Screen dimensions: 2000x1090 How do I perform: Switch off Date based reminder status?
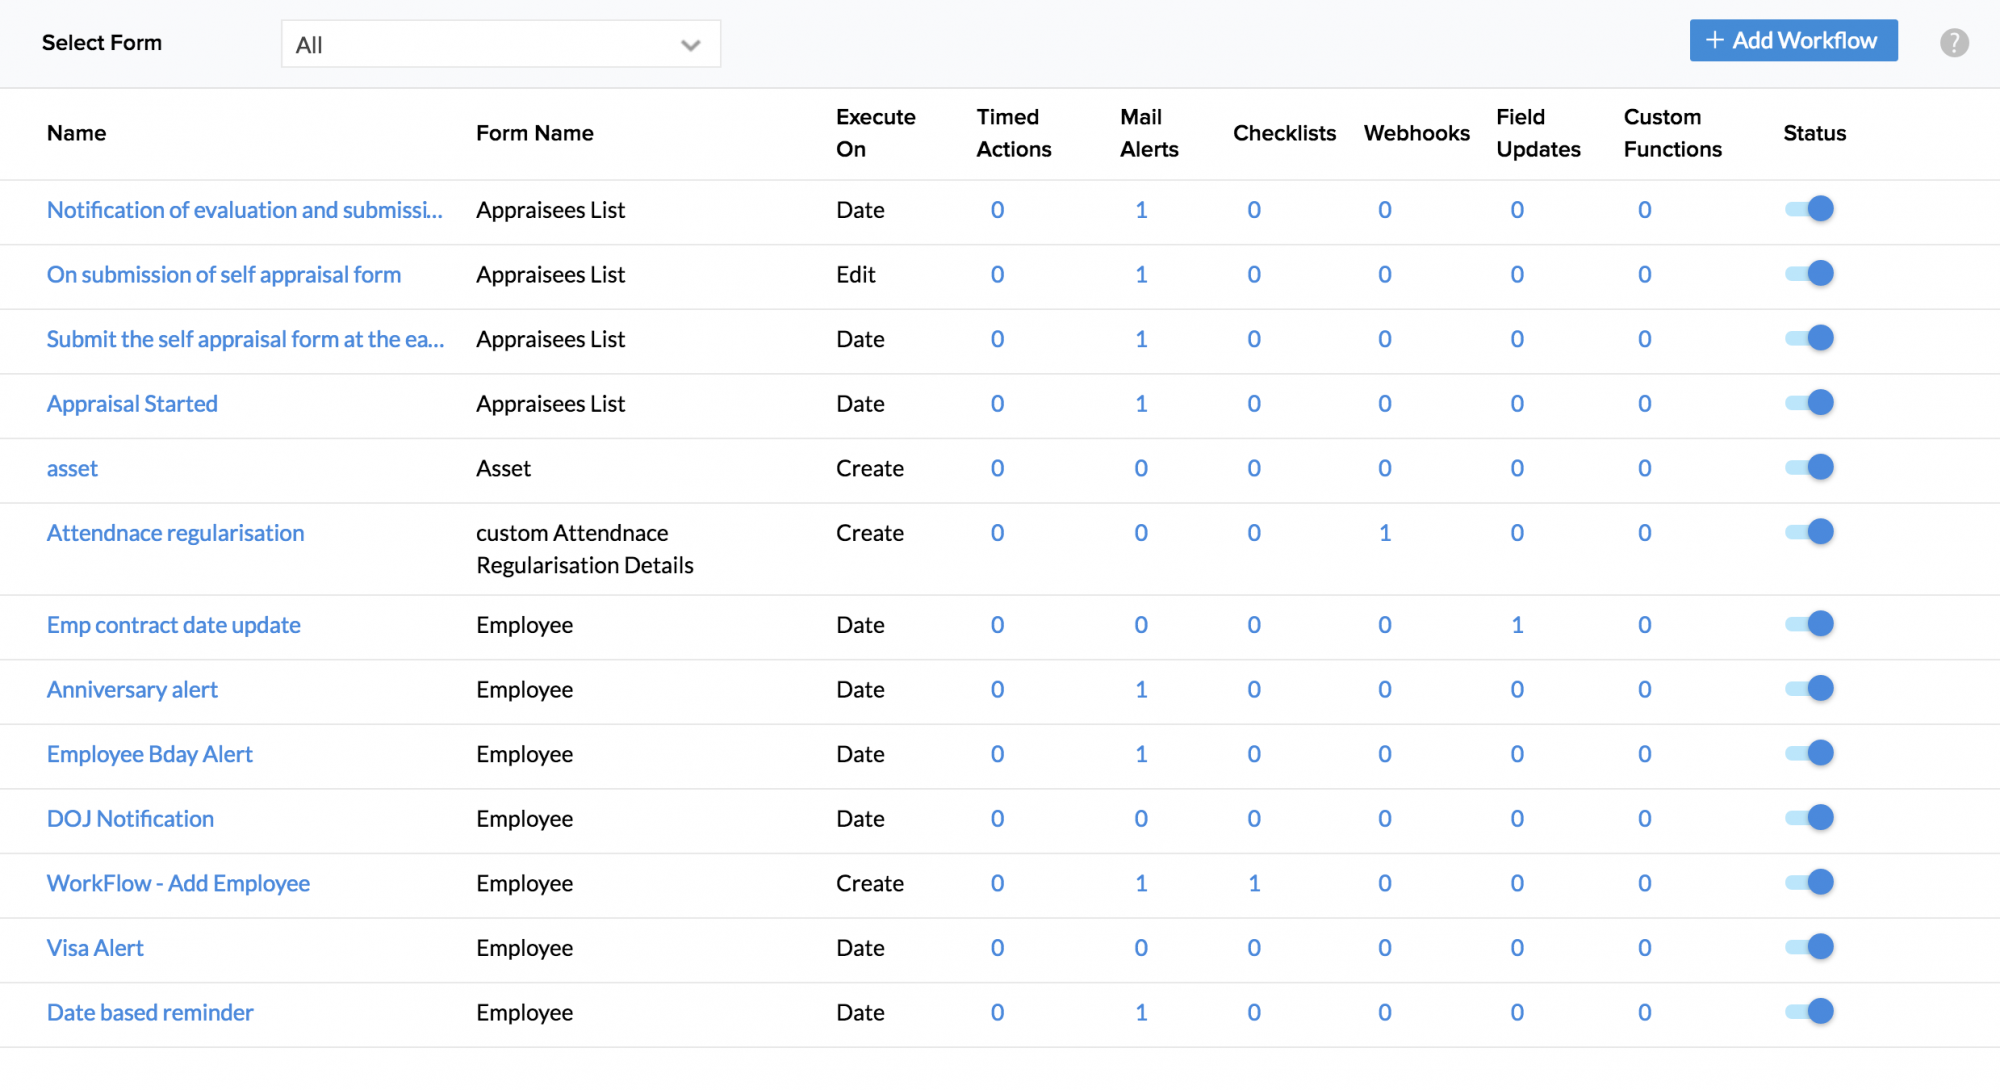pyautogui.click(x=1810, y=1012)
